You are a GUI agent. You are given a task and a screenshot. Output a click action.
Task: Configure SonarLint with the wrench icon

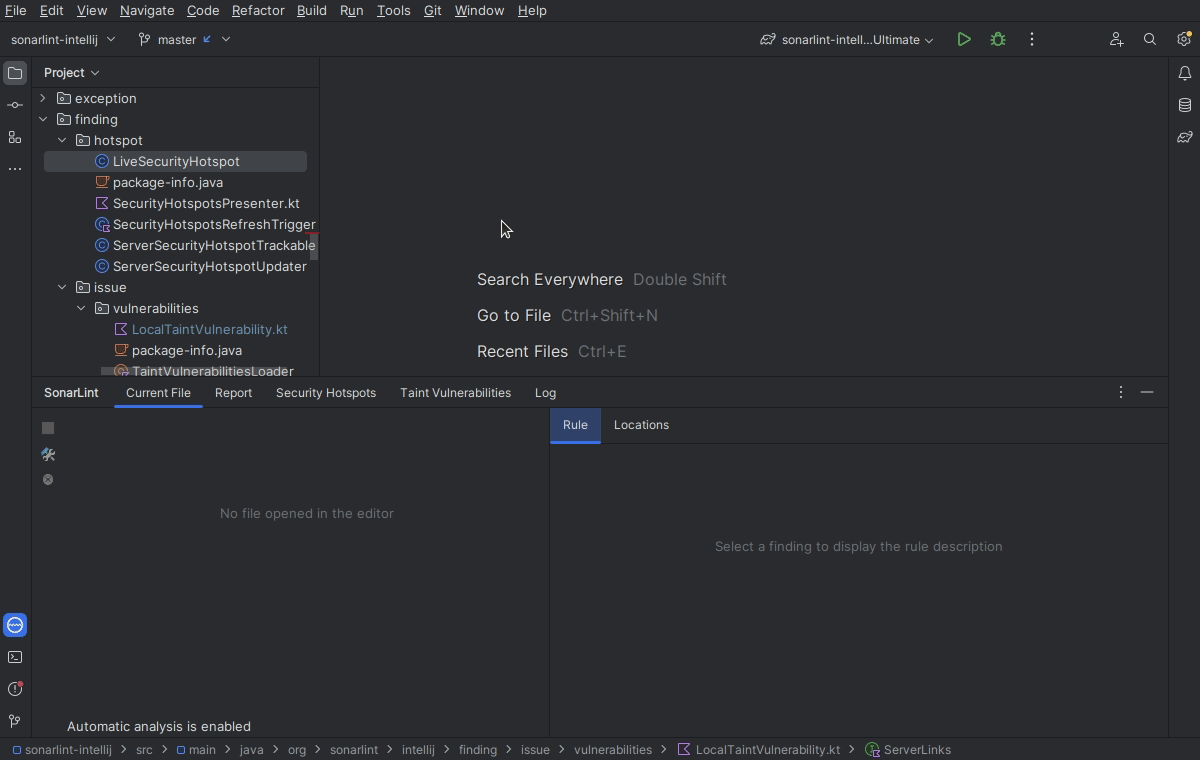[x=47, y=455]
